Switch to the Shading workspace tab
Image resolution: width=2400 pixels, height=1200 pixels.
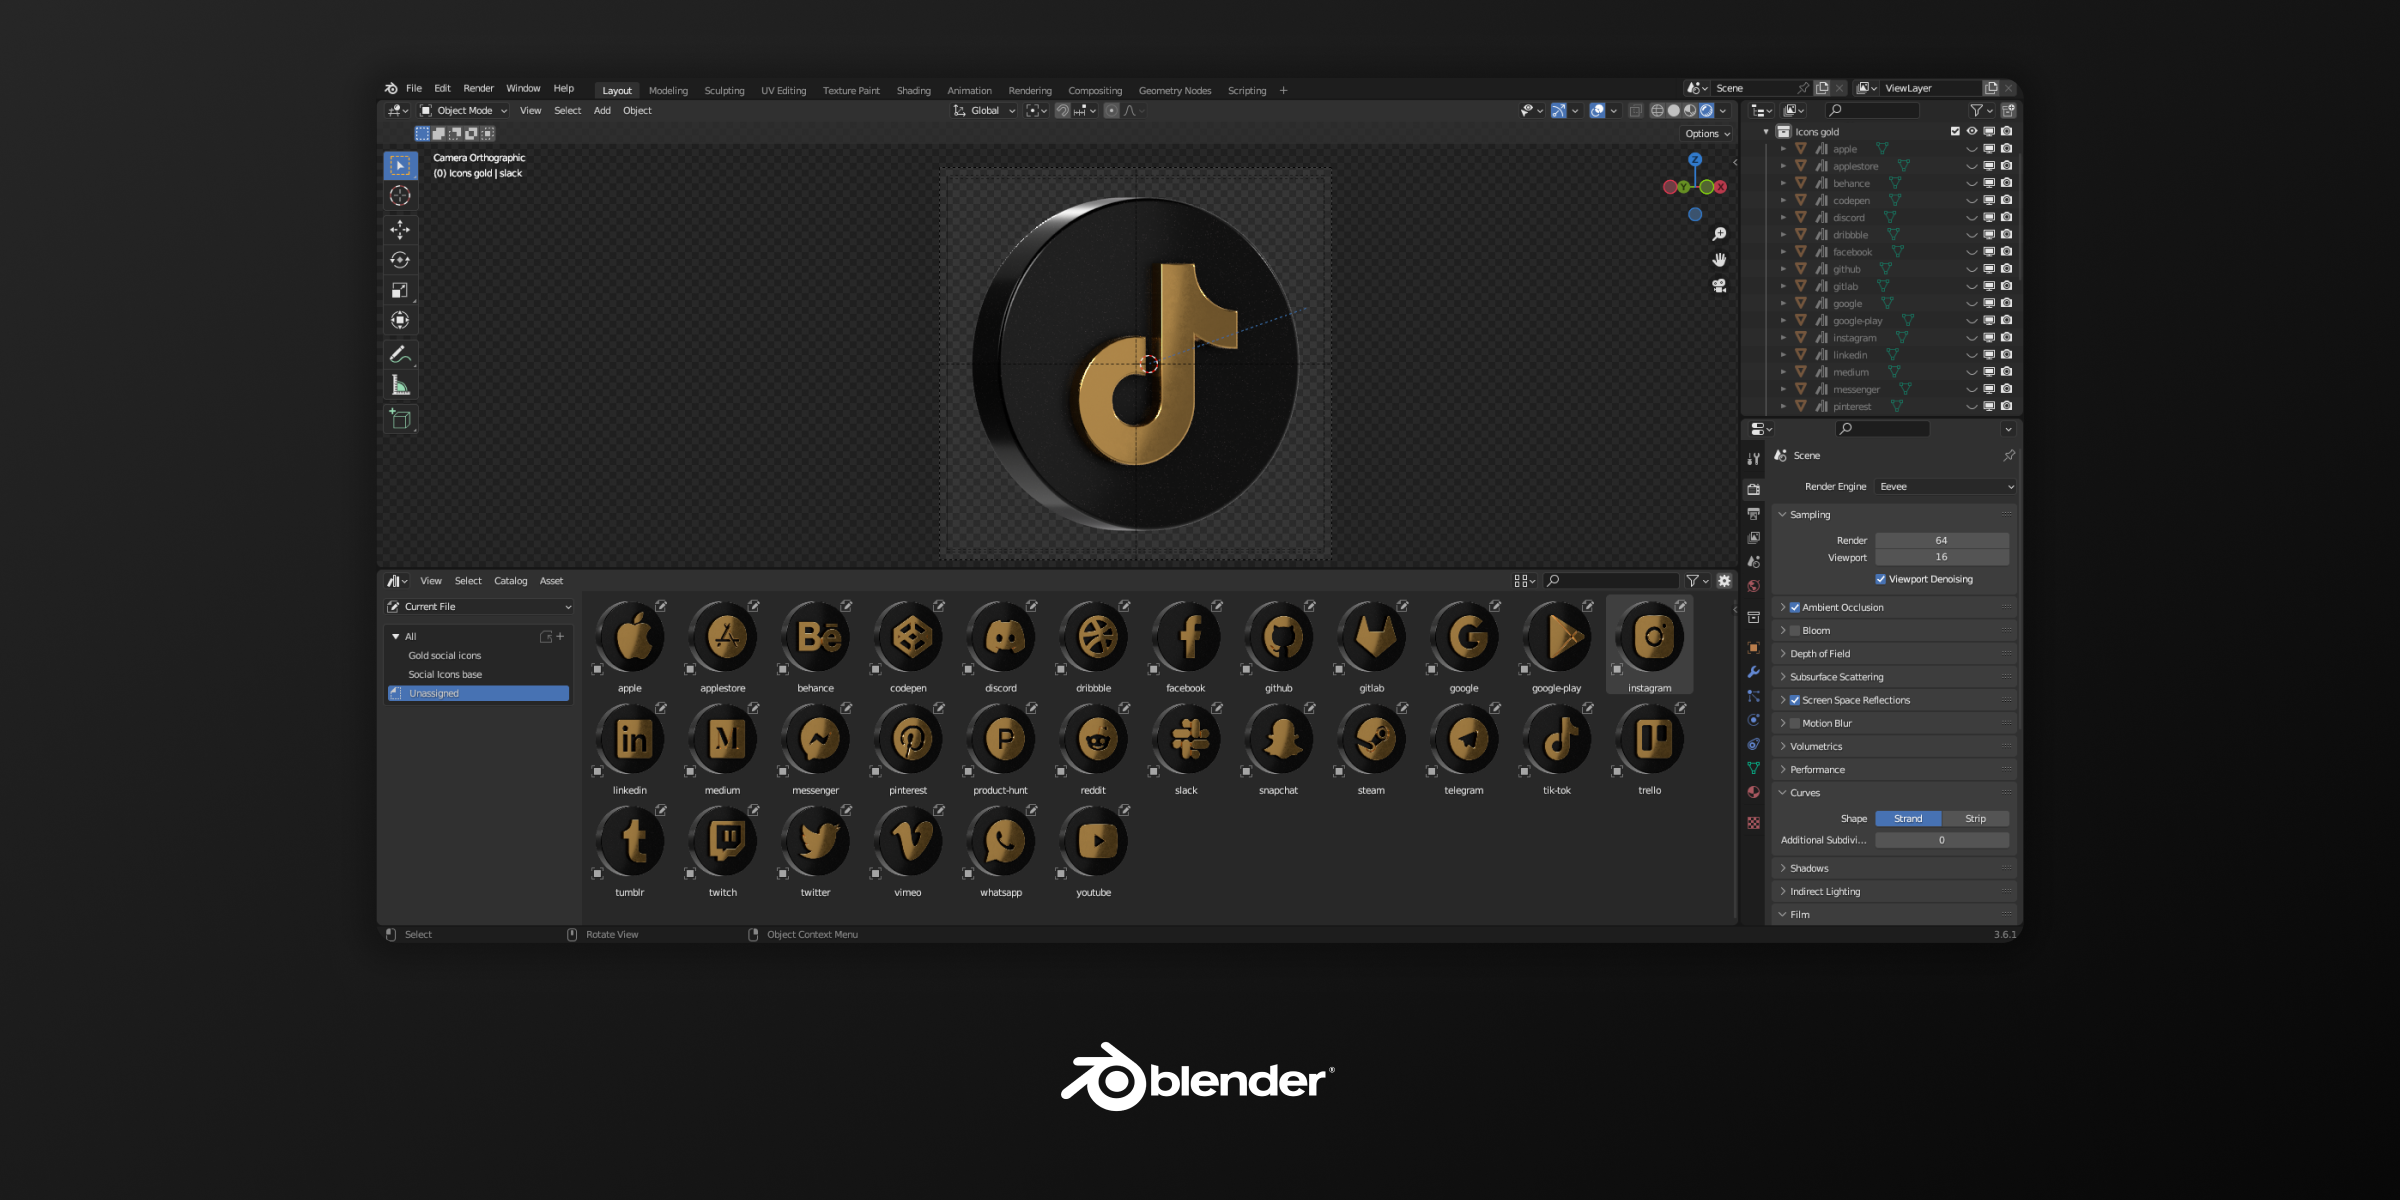coord(913,91)
